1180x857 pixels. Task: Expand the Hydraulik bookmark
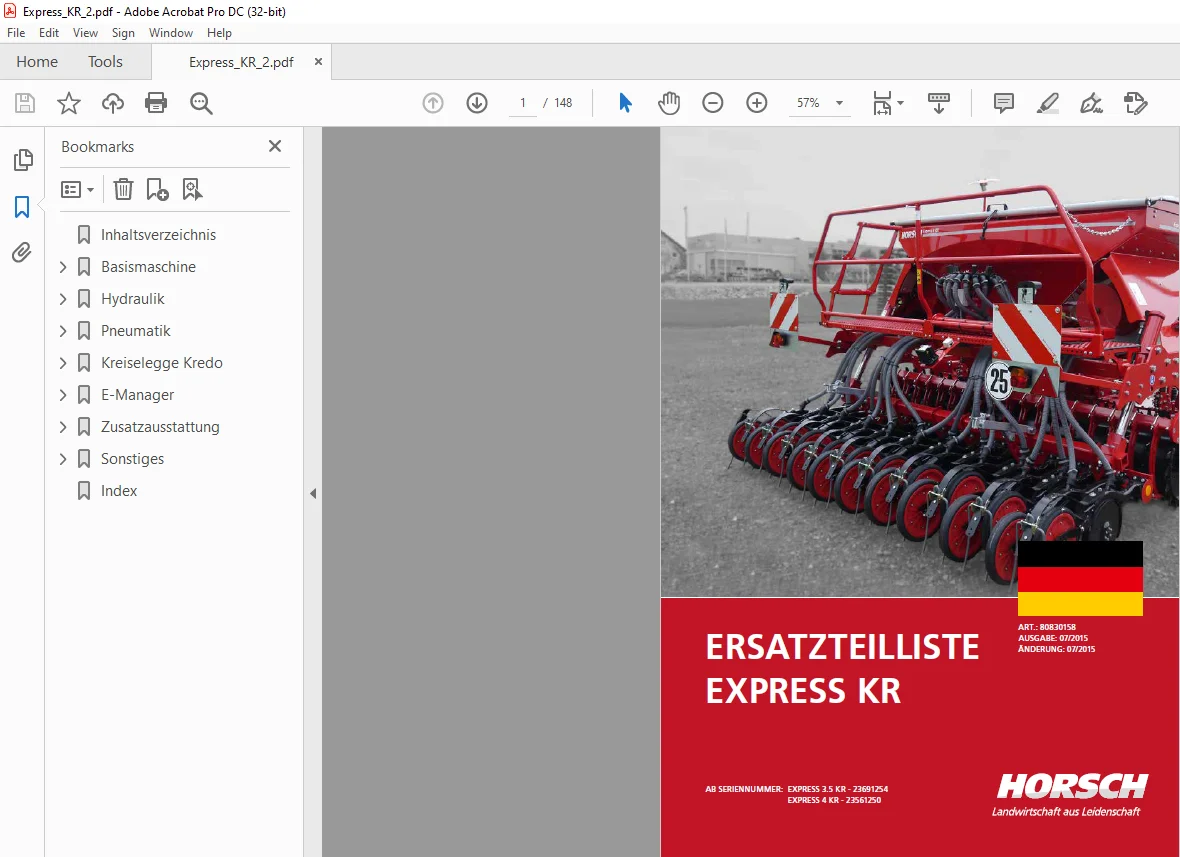pos(63,299)
